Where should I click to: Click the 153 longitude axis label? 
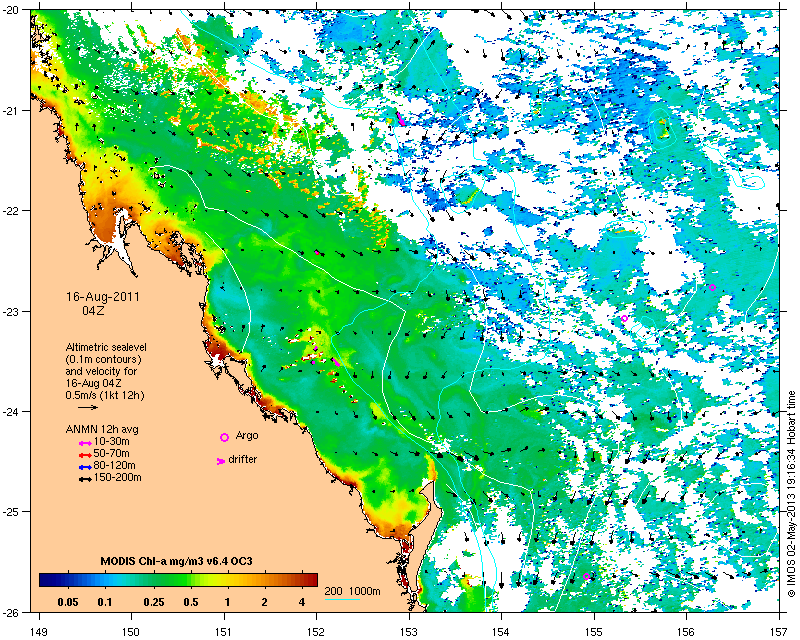coord(409,632)
